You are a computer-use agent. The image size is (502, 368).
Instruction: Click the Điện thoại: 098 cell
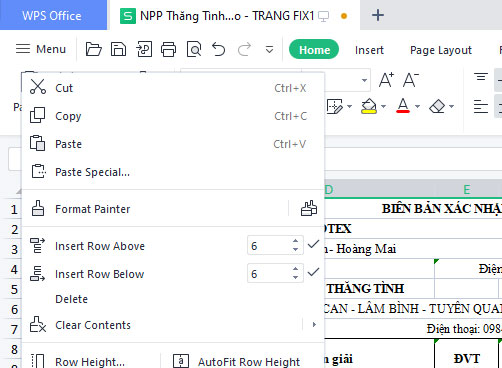(412, 329)
